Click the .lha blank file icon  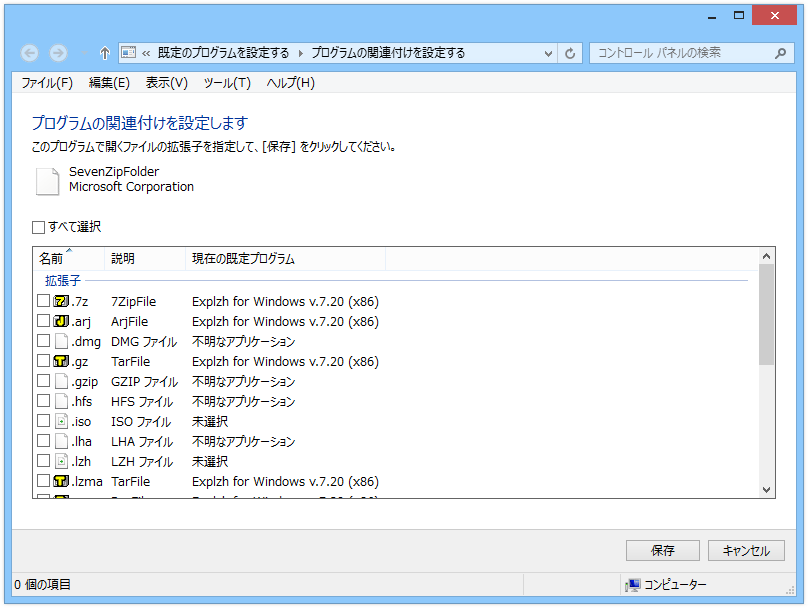pyautogui.click(x=61, y=441)
